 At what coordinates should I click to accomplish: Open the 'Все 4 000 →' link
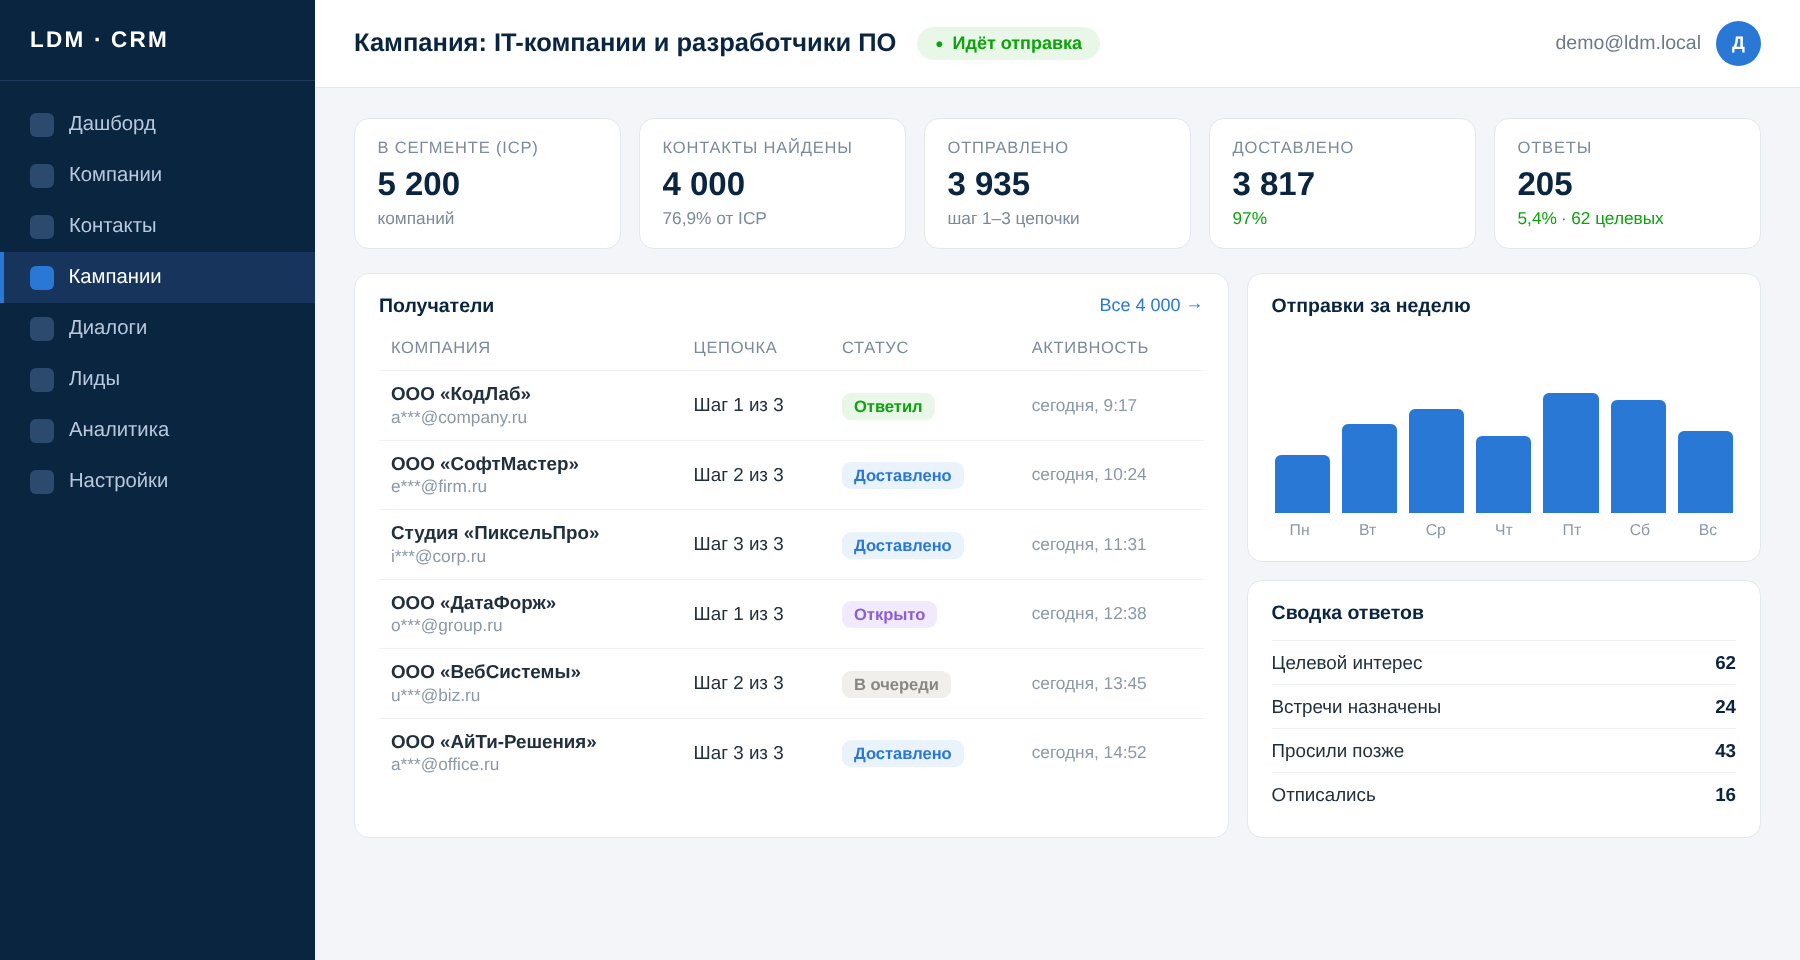click(1151, 305)
